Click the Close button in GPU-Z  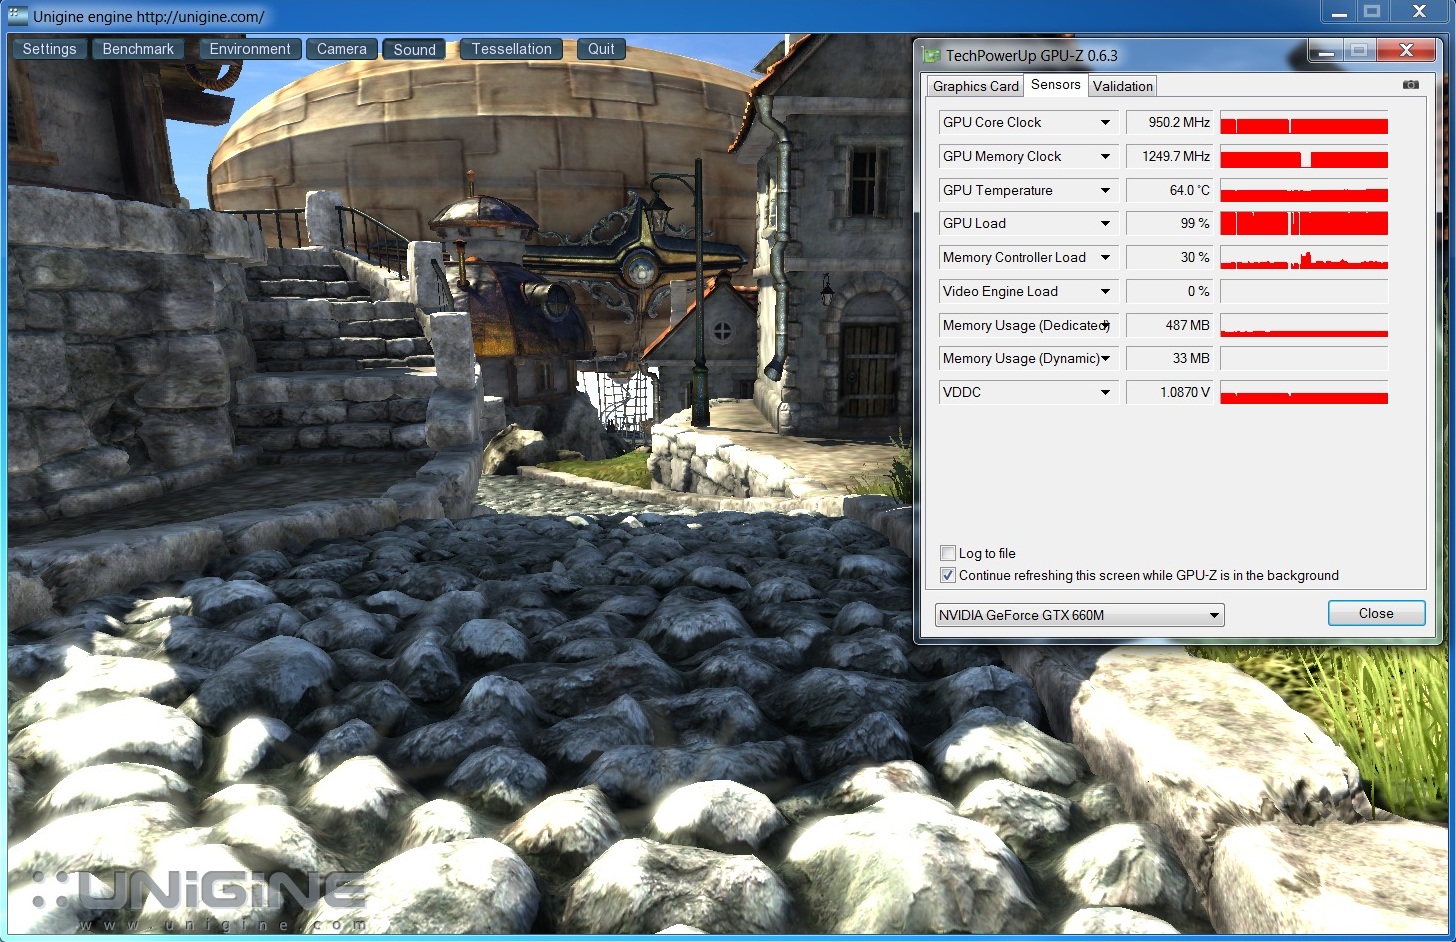point(1376,613)
